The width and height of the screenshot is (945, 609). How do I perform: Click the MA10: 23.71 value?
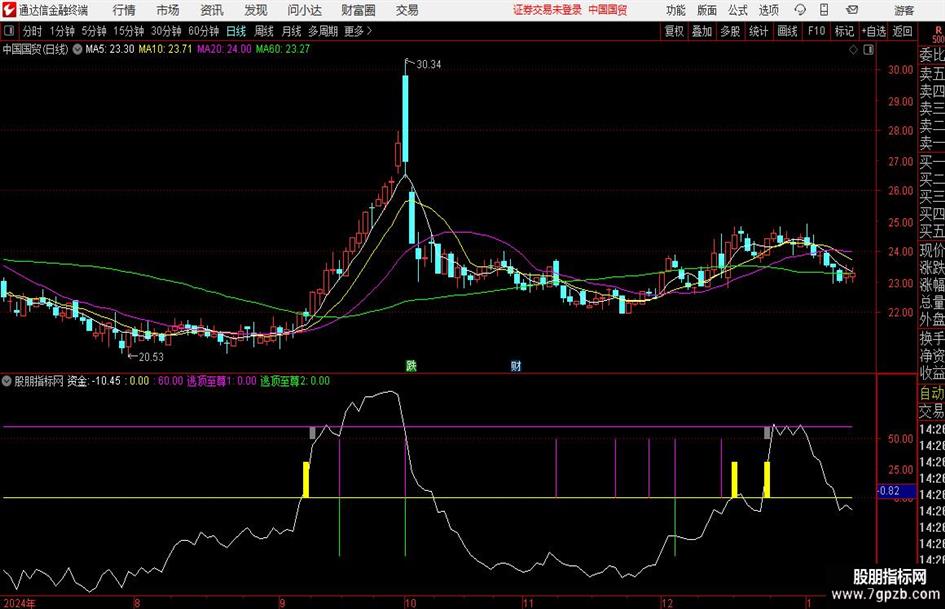[165, 49]
